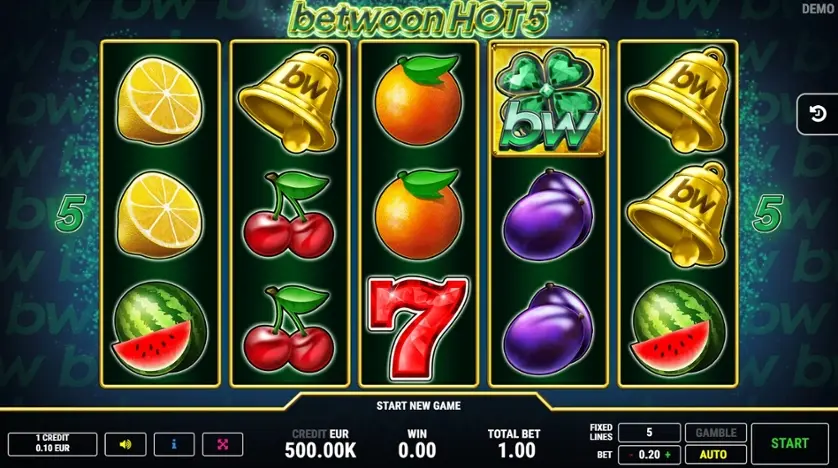Open game history with the replay clock icon

tap(818, 114)
